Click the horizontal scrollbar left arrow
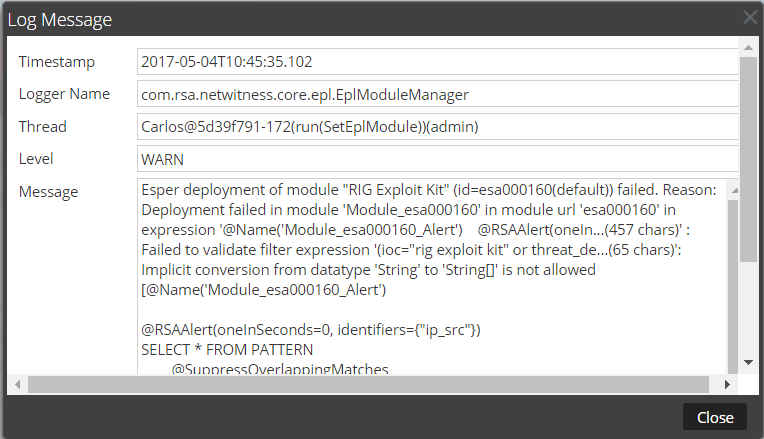Image resolution: width=764 pixels, height=439 pixels. click(x=15, y=384)
